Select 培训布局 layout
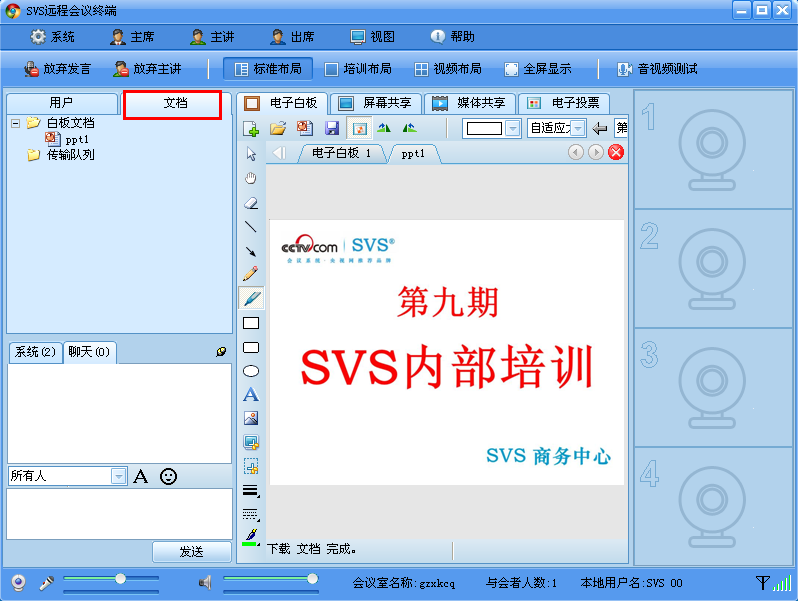This screenshot has height=601, width=798. click(x=358, y=69)
